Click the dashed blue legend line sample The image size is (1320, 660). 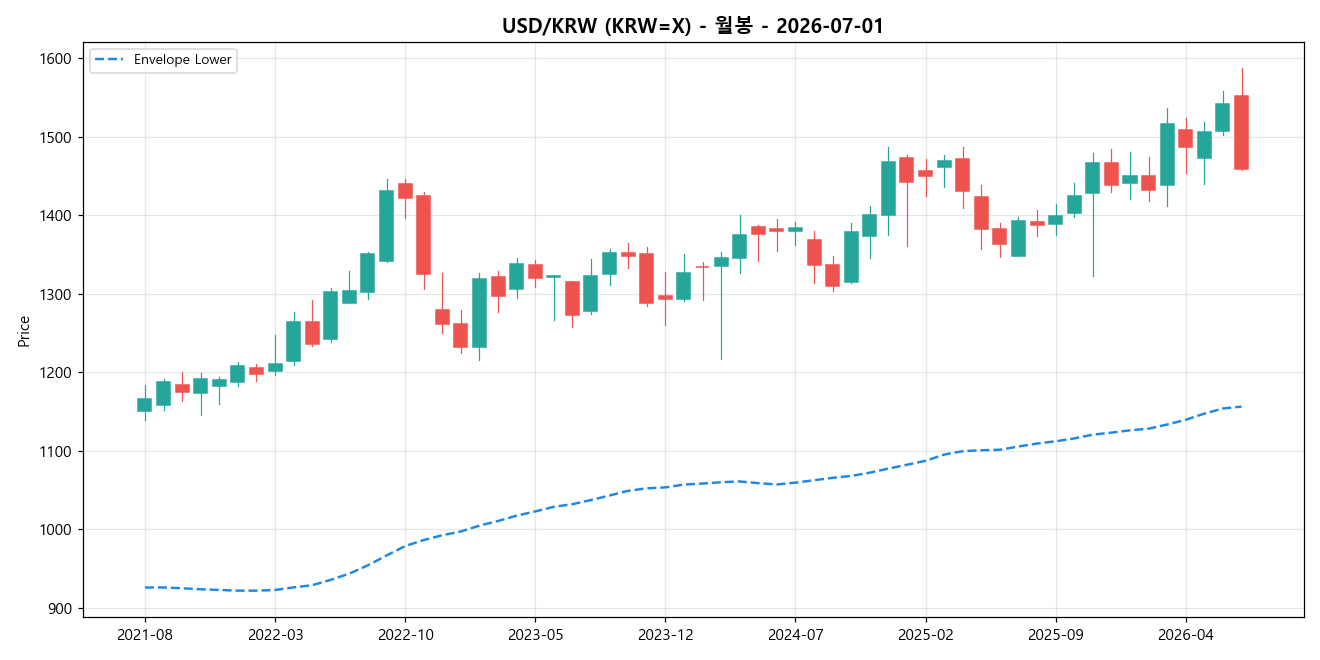tap(110, 60)
